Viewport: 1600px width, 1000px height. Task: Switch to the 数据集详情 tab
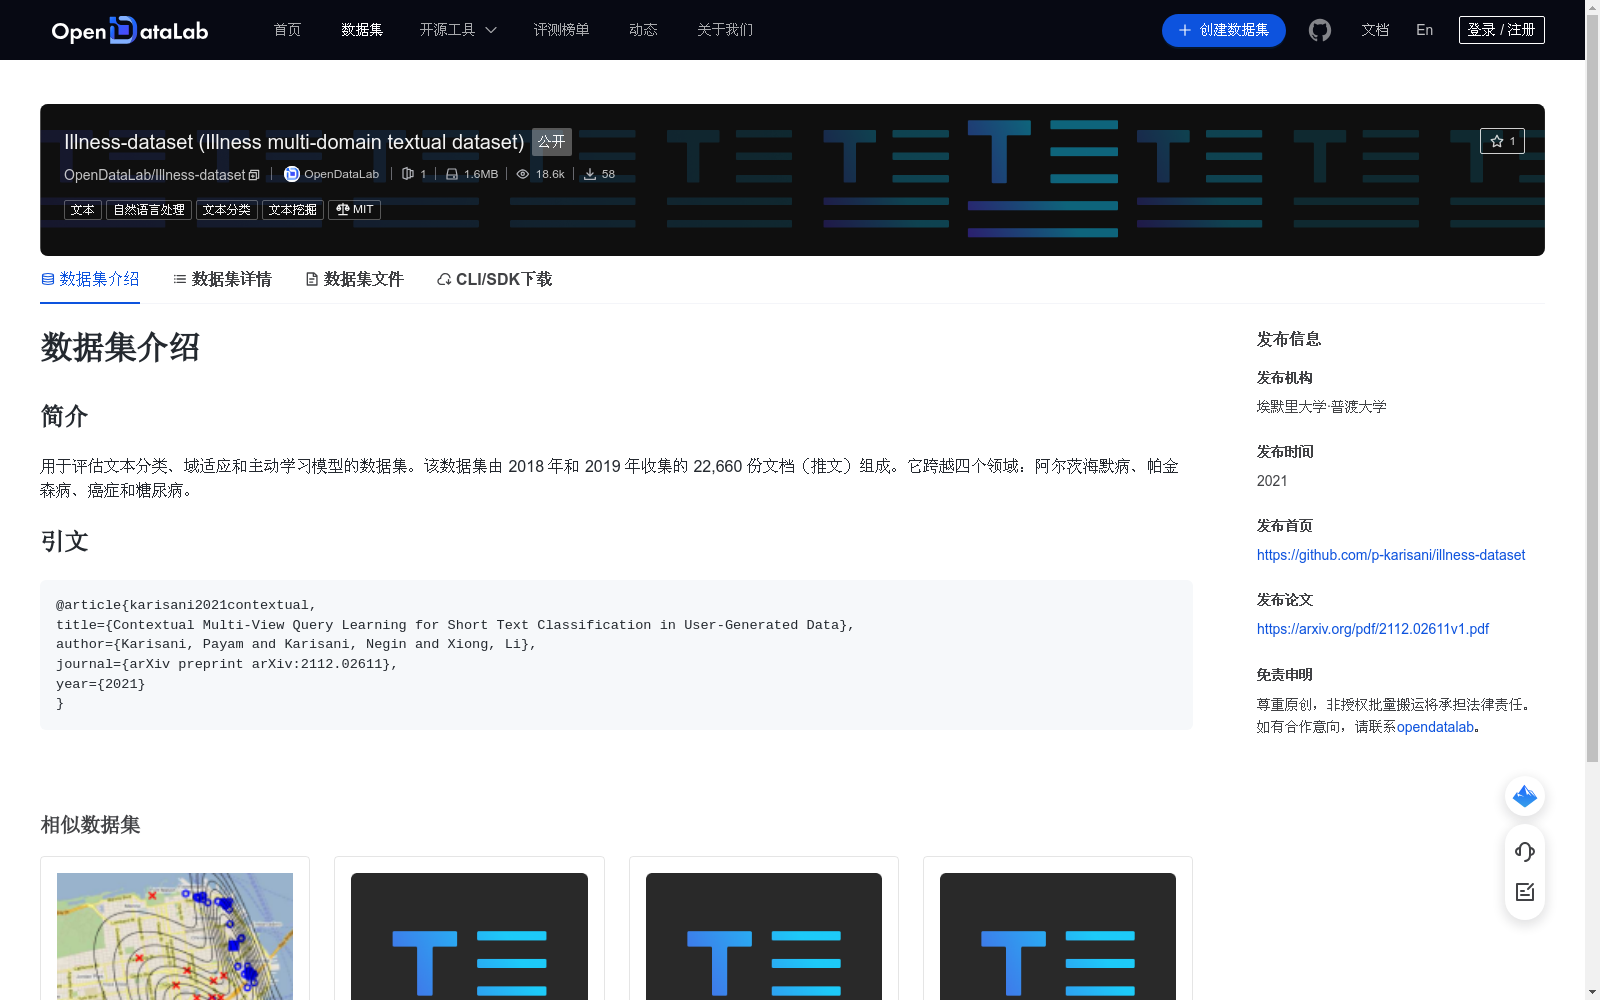[222, 279]
